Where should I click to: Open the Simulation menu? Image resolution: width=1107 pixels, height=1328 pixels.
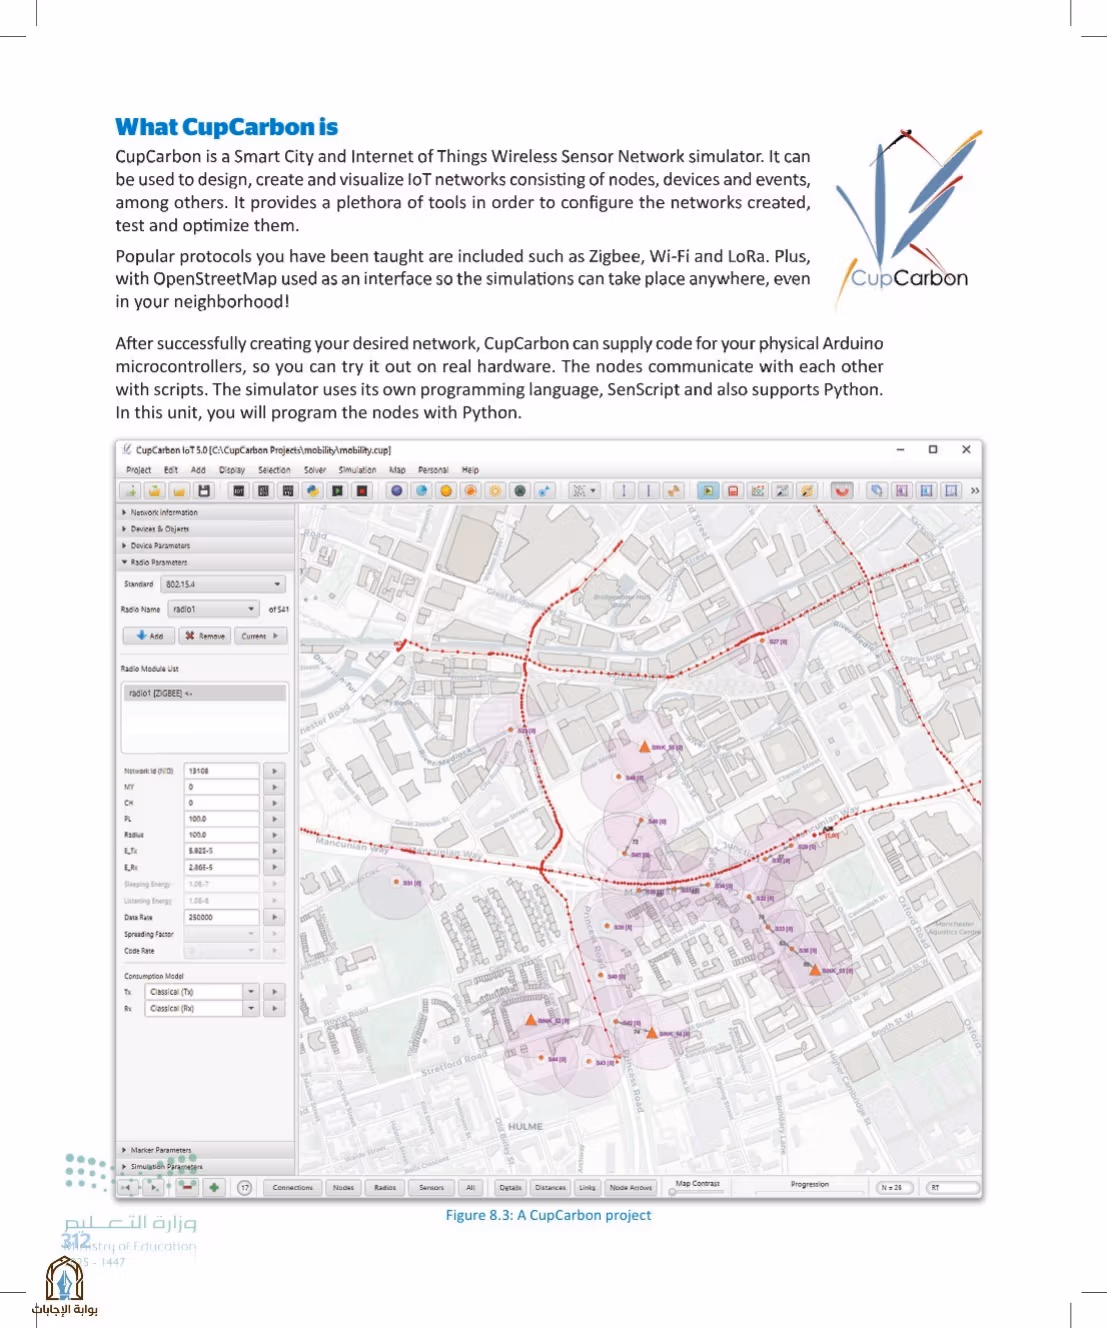[357, 470]
